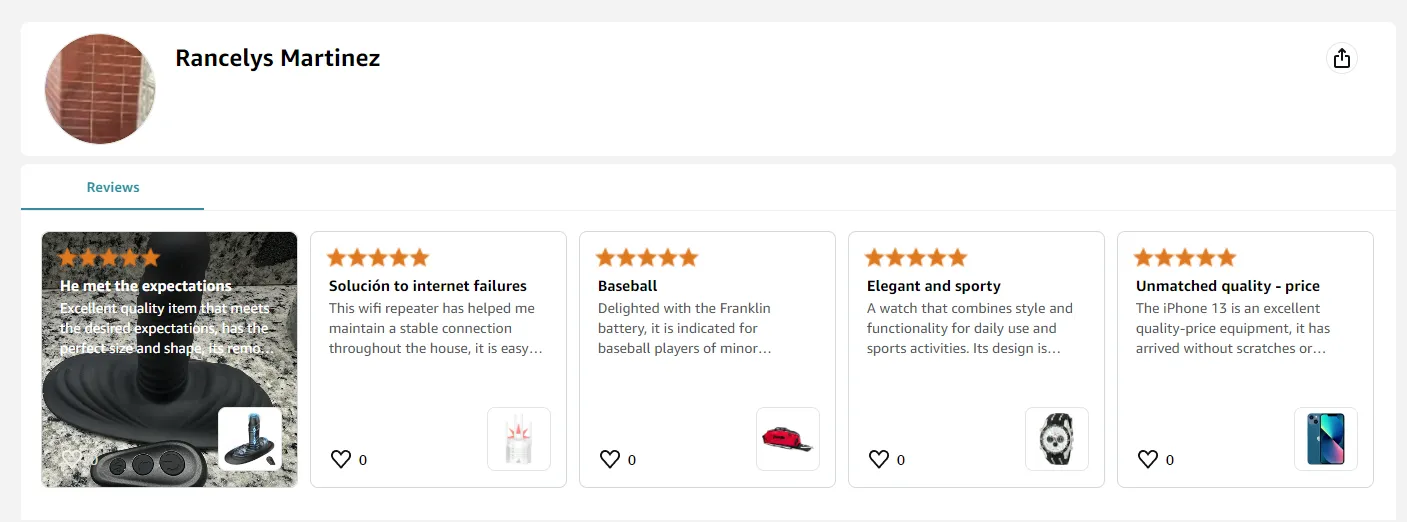
Task: Open the iPhone 13 product thumbnail
Action: tap(1326, 439)
